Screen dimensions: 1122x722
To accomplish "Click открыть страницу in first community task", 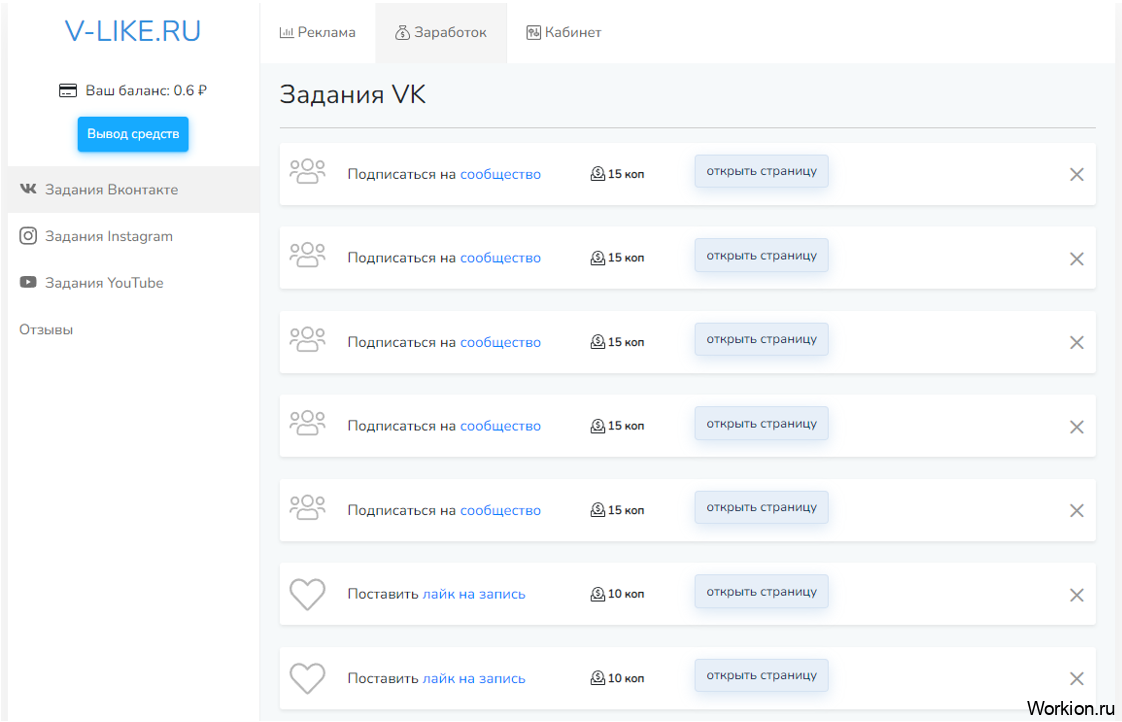I will click(x=761, y=172).
